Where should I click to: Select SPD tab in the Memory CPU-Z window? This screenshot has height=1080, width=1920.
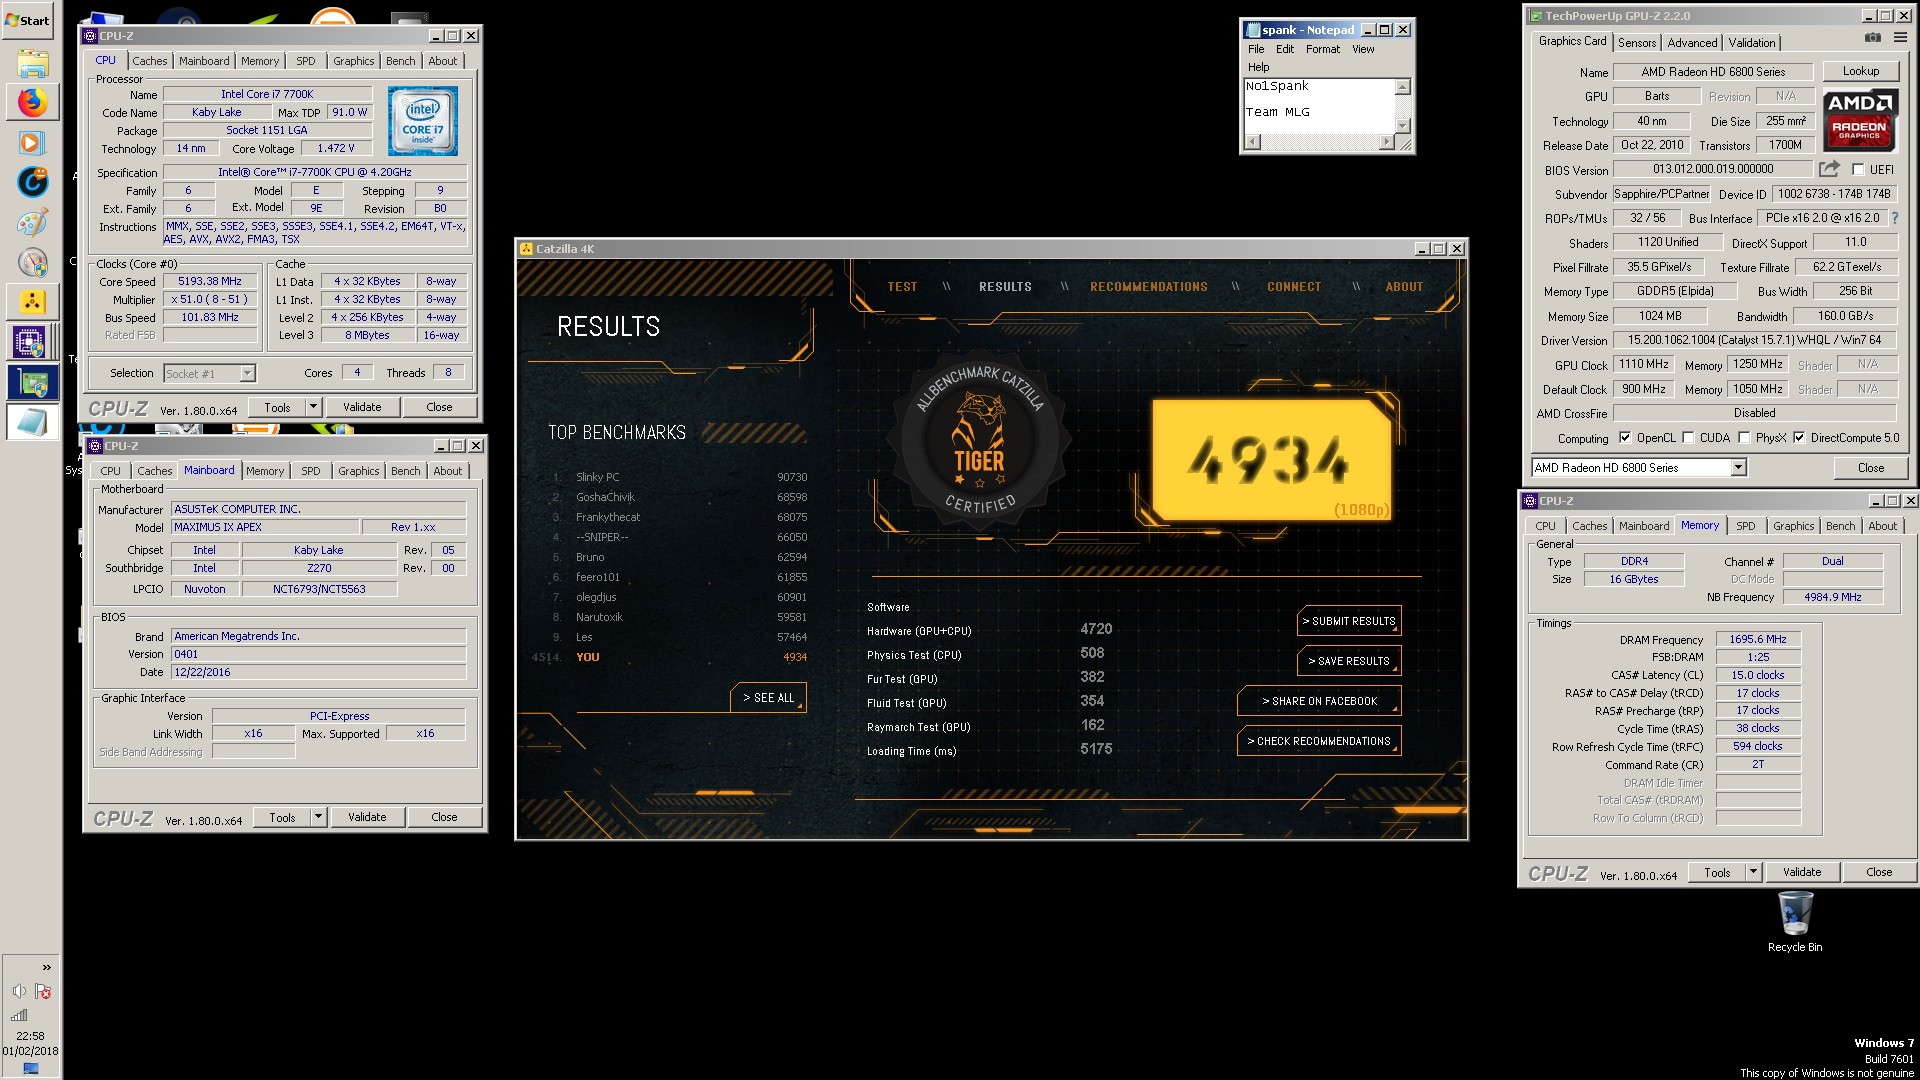click(1745, 526)
